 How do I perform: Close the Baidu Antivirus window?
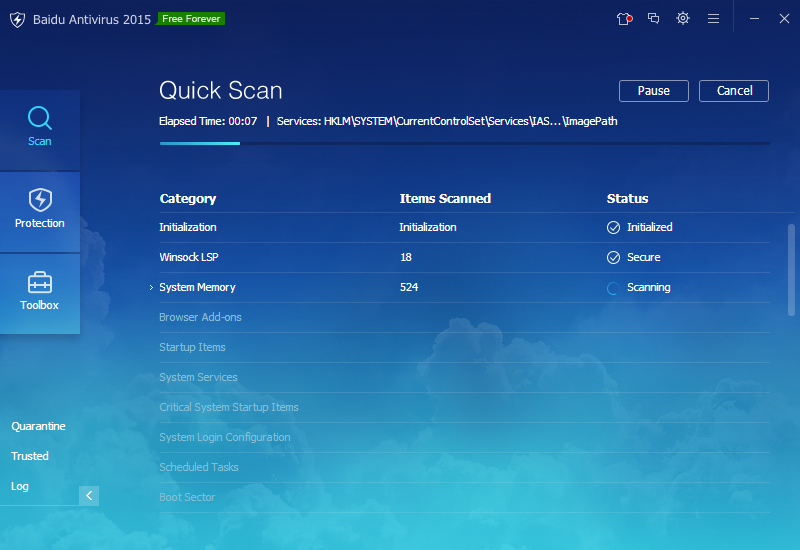[784, 19]
